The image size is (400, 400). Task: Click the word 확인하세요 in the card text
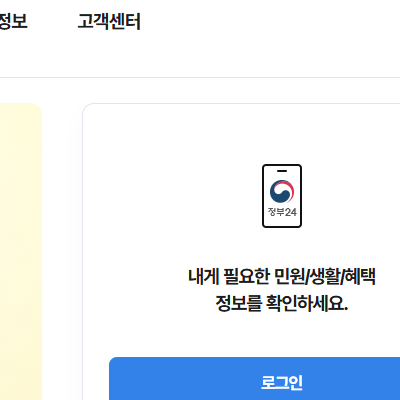[x=307, y=303]
